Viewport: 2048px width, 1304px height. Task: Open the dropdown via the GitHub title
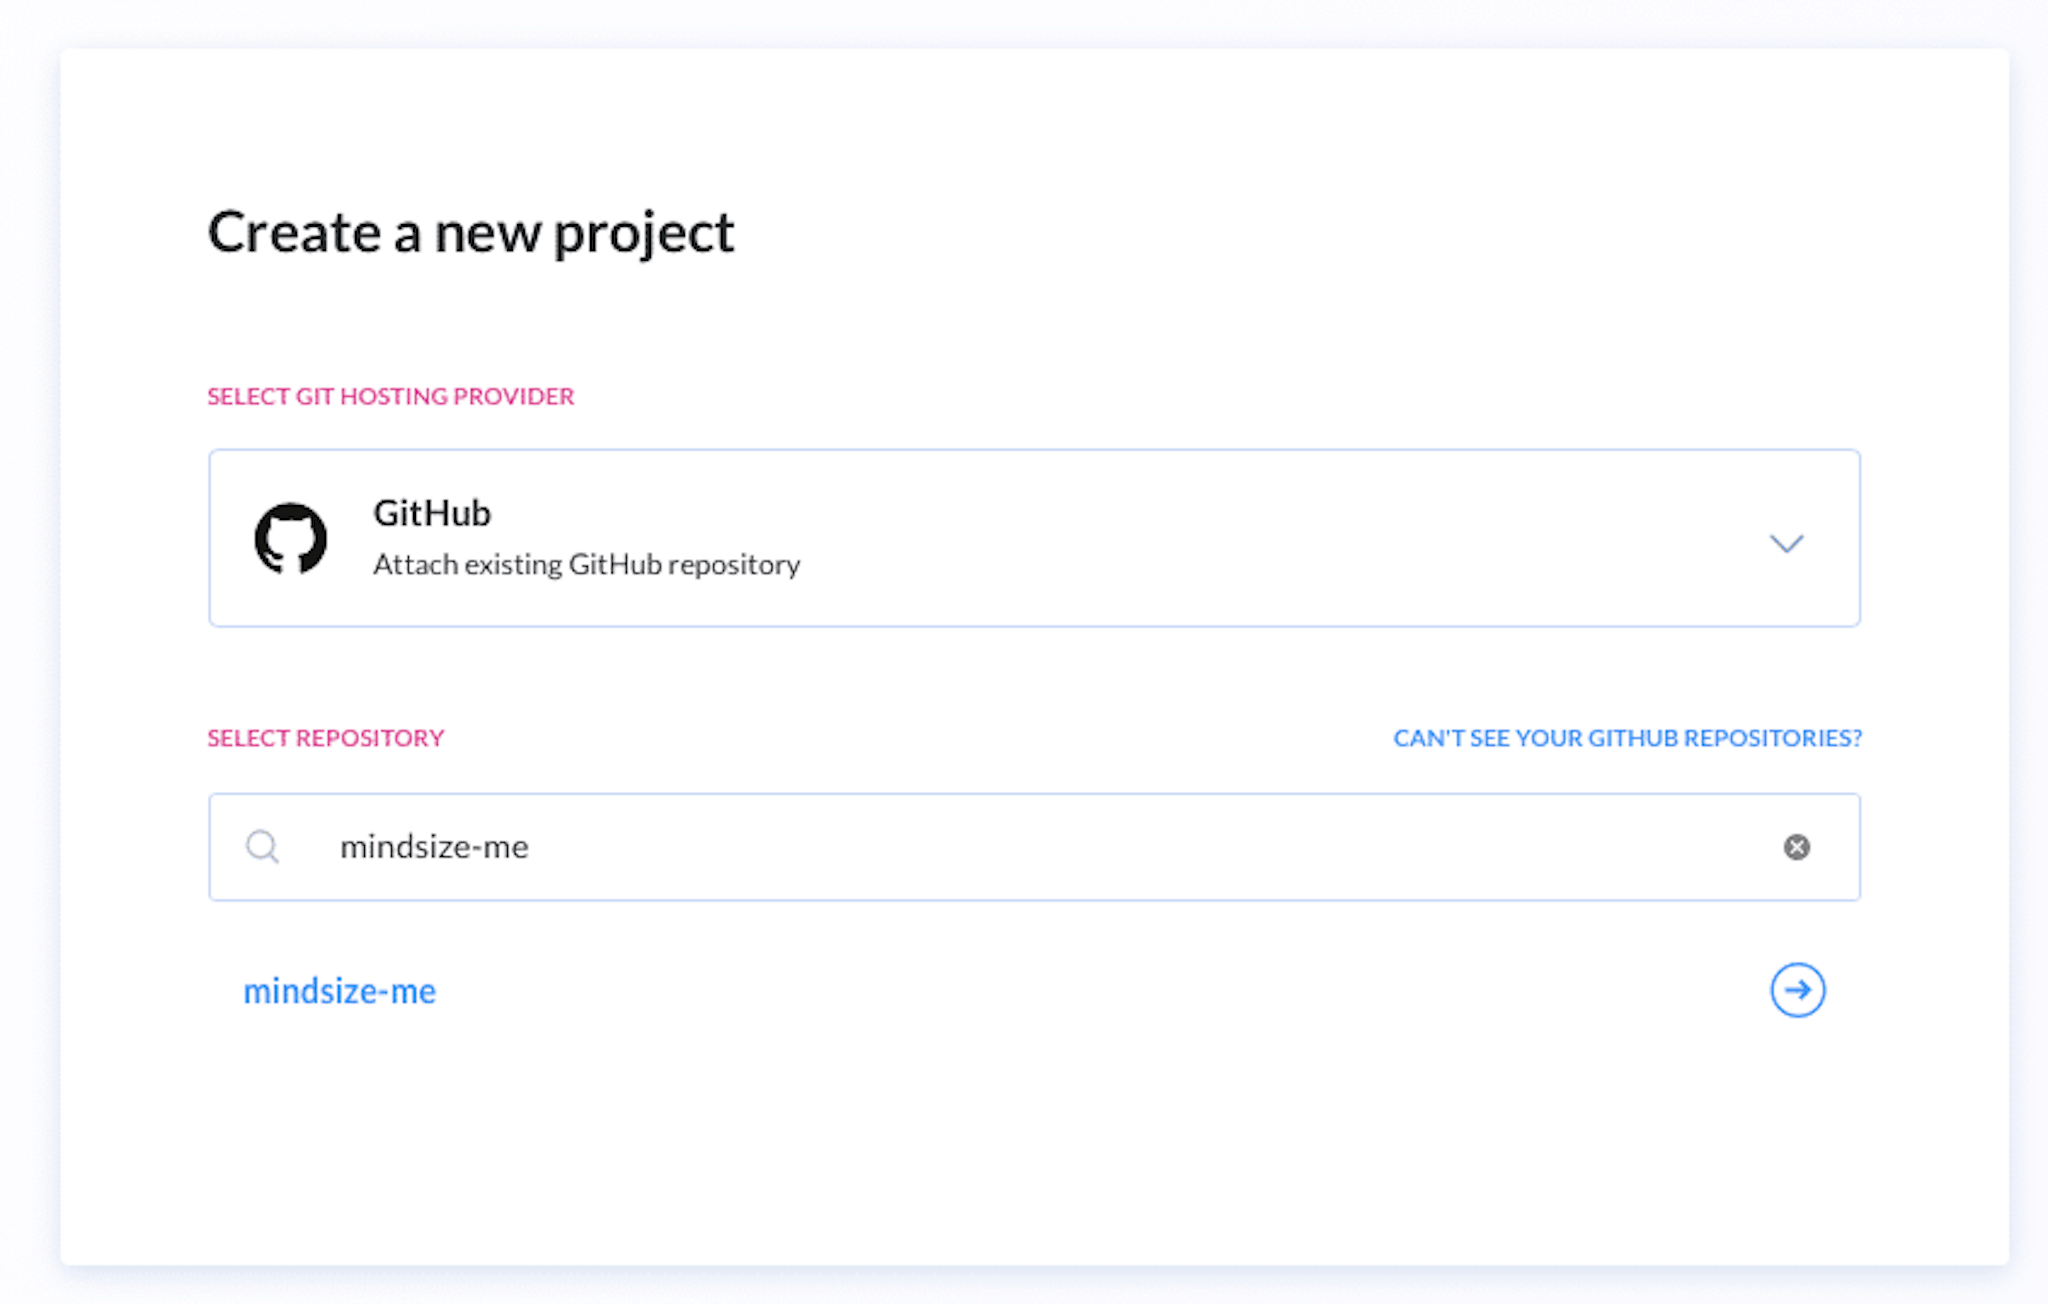tap(432, 513)
